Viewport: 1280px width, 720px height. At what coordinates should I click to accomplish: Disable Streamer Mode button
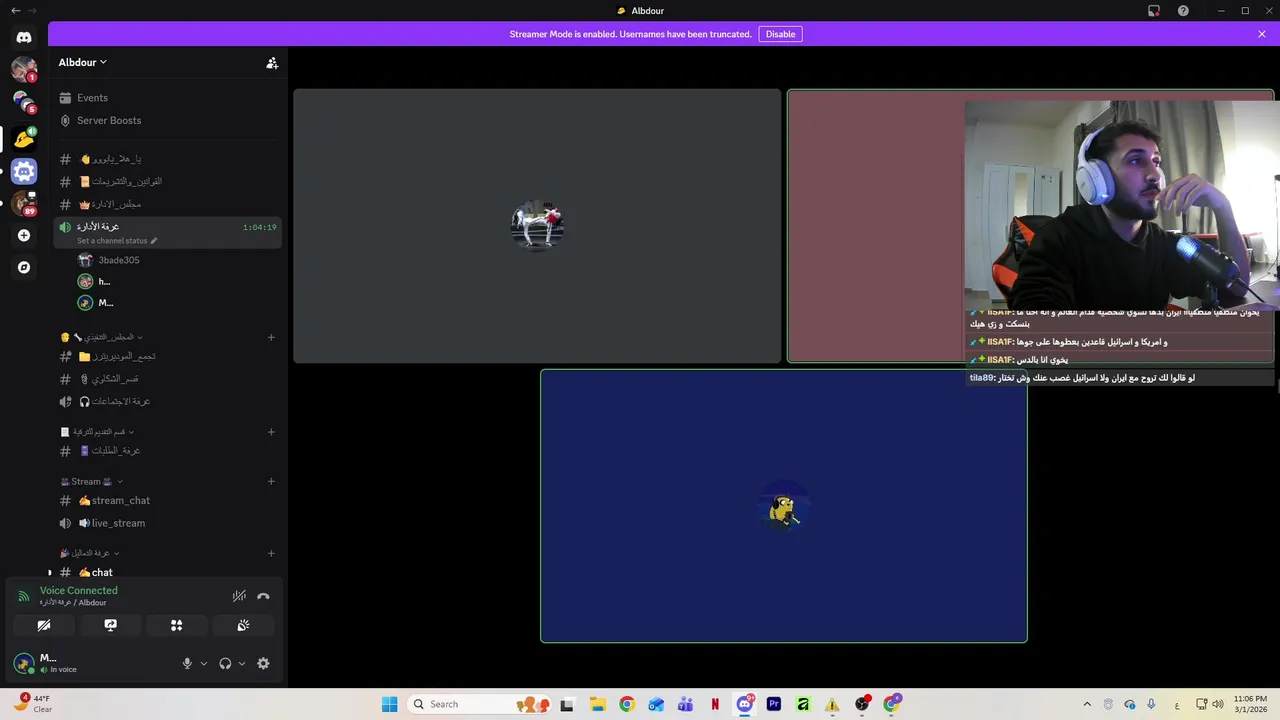pyautogui.click(x=780, y=34)
